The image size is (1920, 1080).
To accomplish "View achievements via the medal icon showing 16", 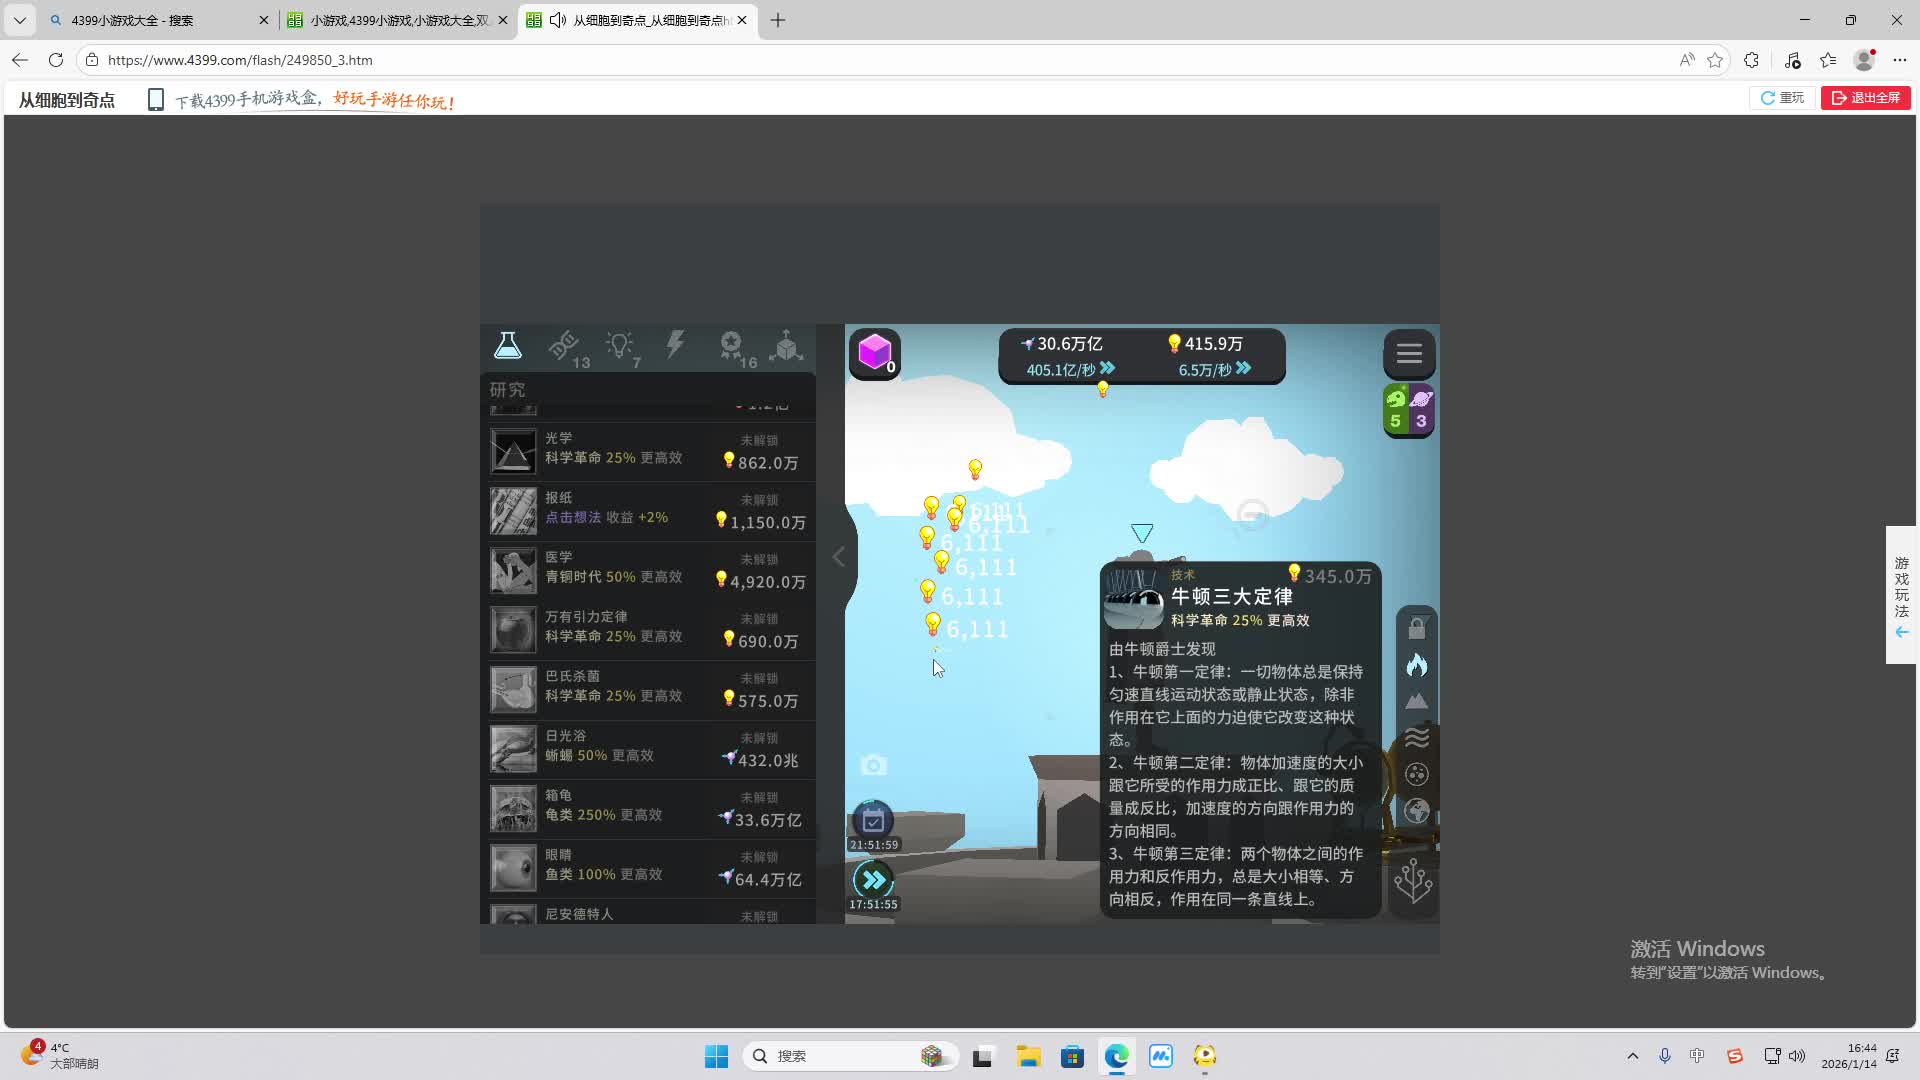I will pyautogui.click(x=731, y=345).
